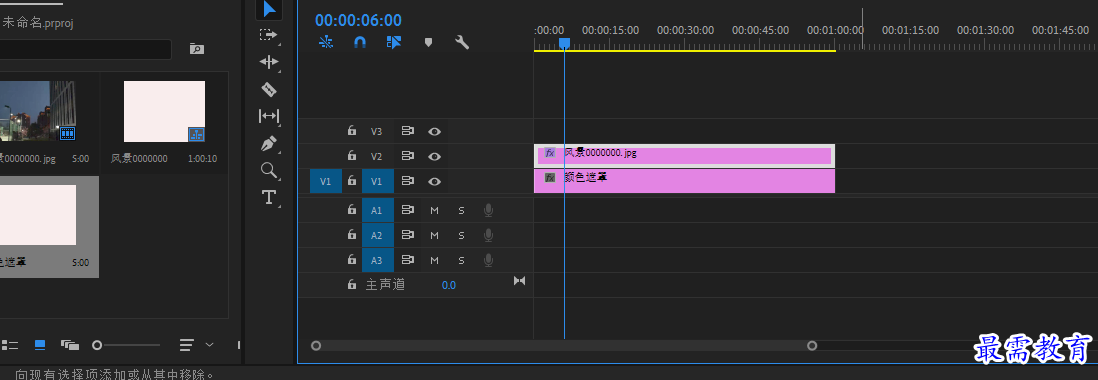Screen dimensions: 1098x380
Task: Target the V3 track label
Action: tap(377, 131)
